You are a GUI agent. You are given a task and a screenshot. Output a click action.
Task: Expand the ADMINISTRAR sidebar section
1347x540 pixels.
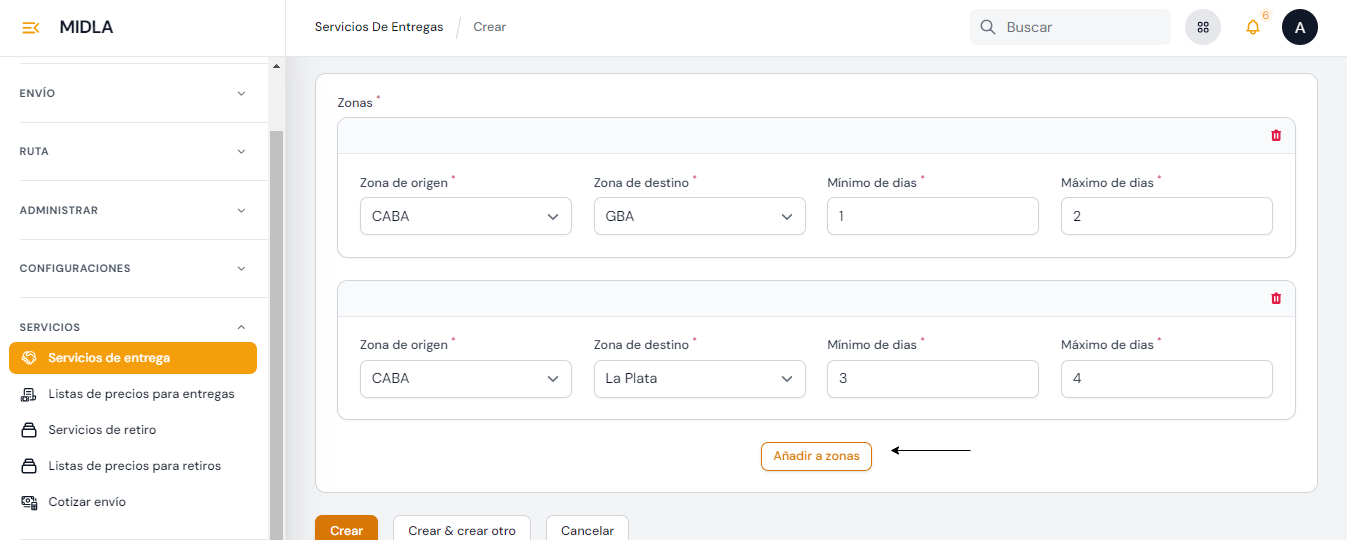point(133,210)
